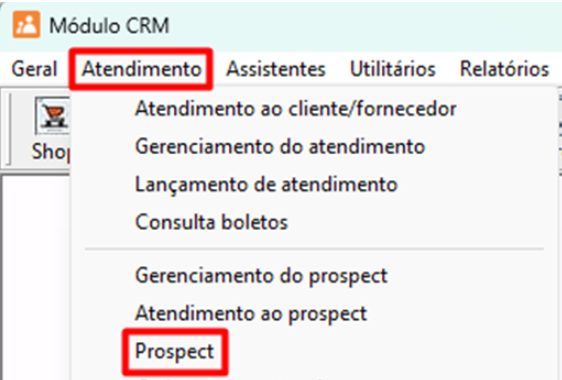
Task: Open the Utilitários menu
Action: coord(393,69)
